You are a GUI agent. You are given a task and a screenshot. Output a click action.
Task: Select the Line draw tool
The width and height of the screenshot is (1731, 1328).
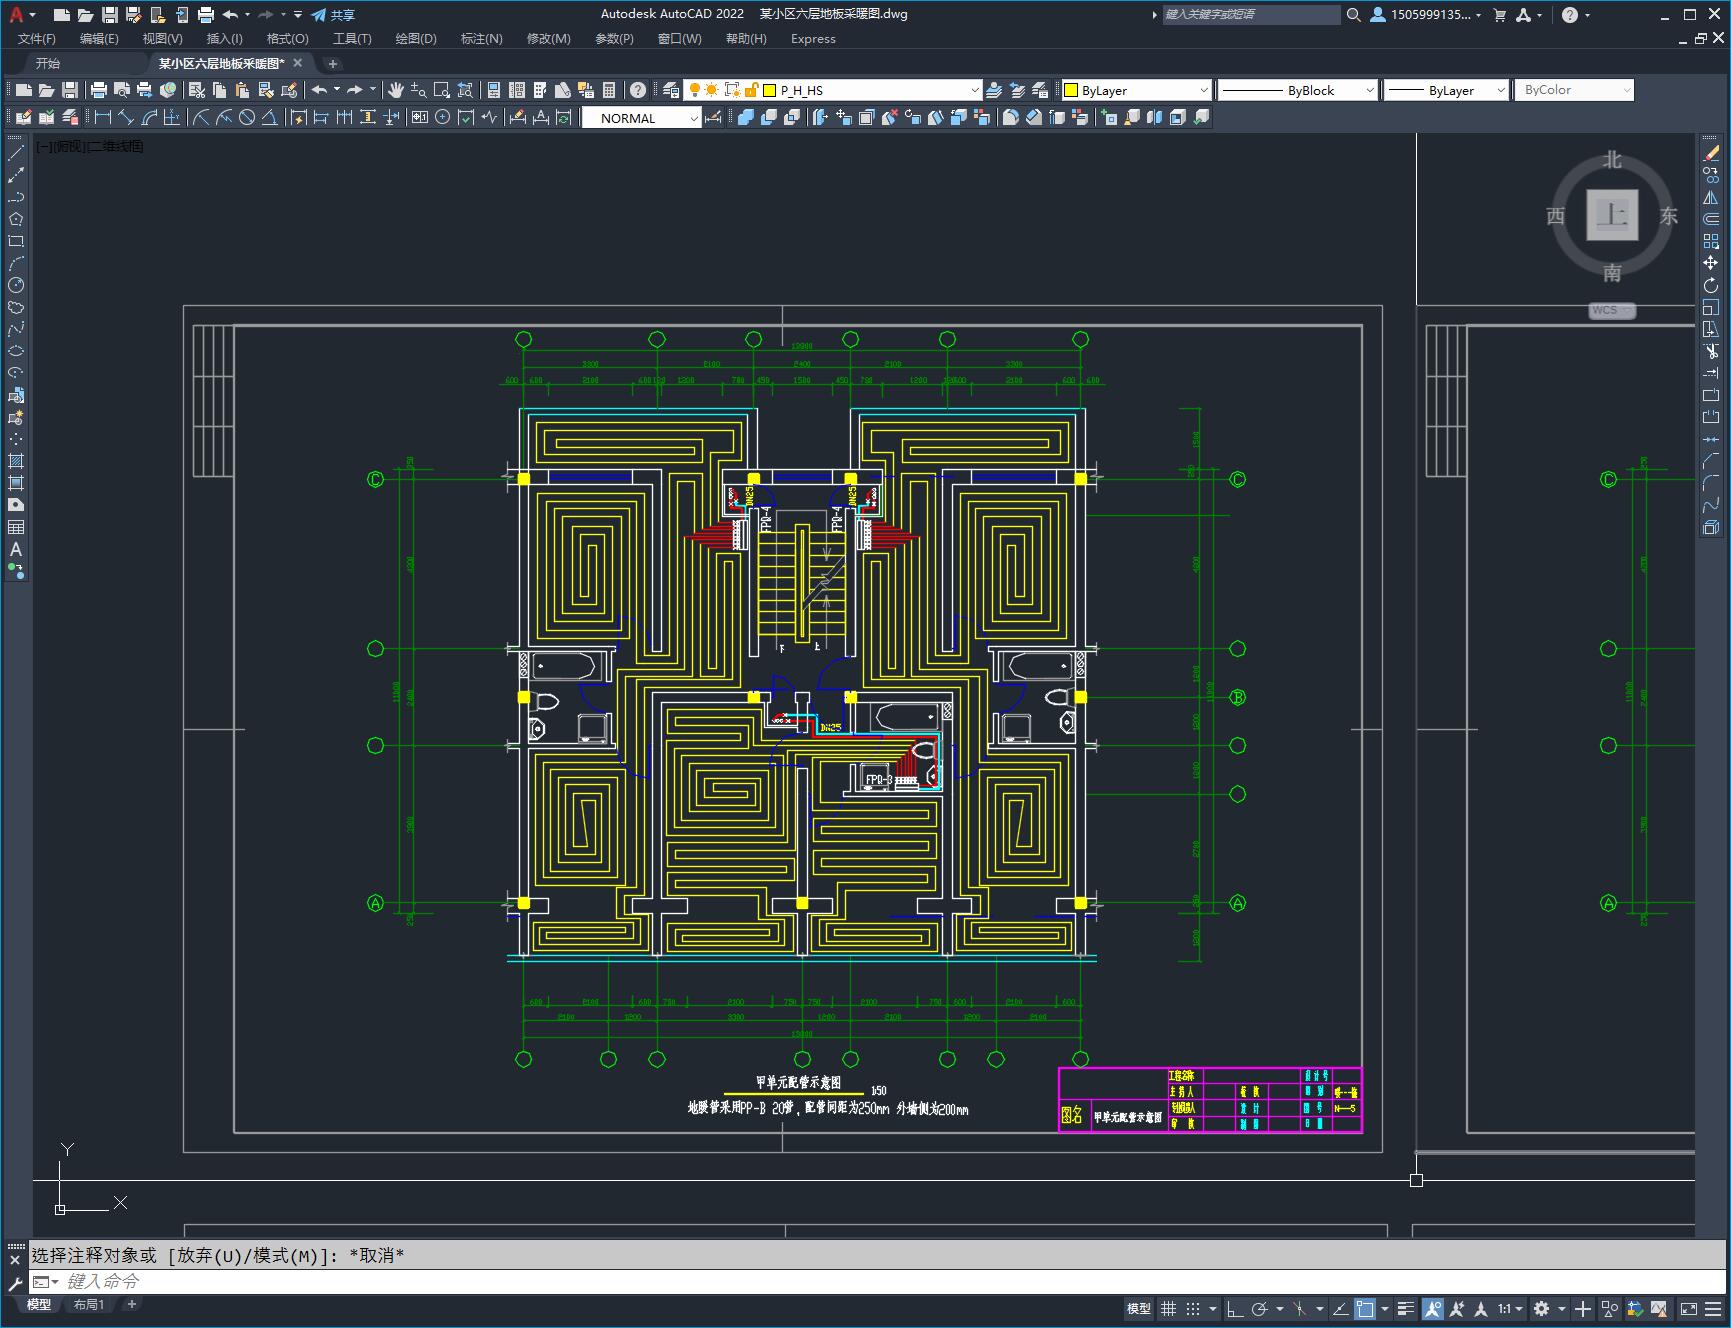[x=16, y=153]
